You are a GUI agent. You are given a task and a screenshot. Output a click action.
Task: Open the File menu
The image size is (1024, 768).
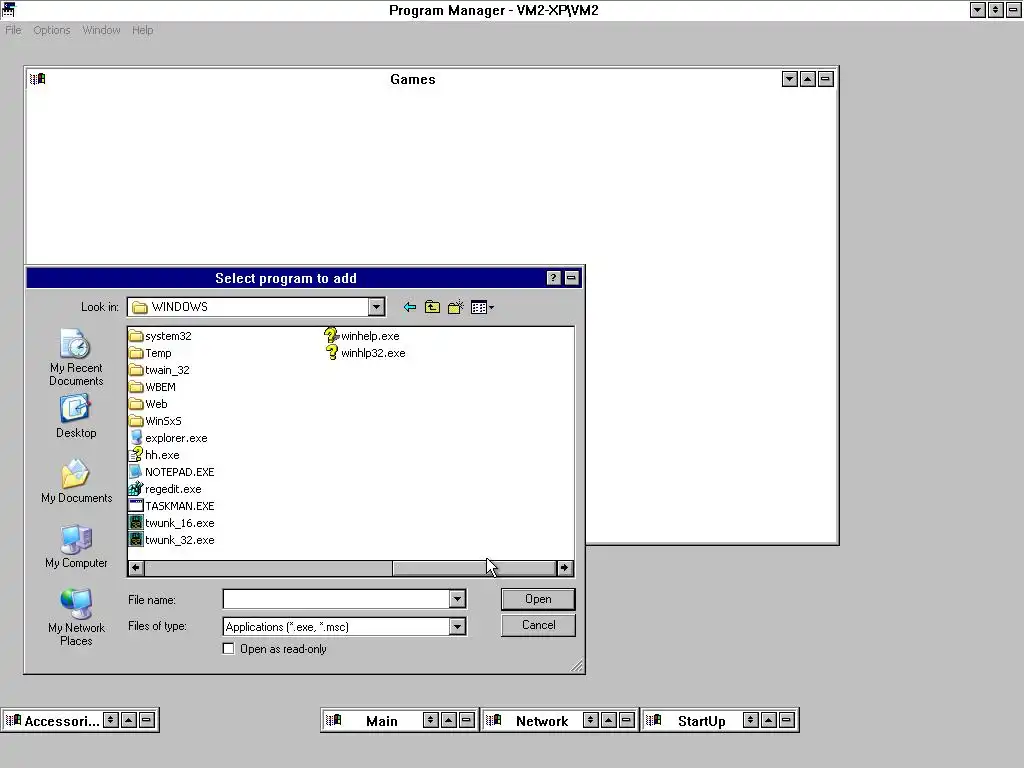pyautogui.click(x=13, y=30)
